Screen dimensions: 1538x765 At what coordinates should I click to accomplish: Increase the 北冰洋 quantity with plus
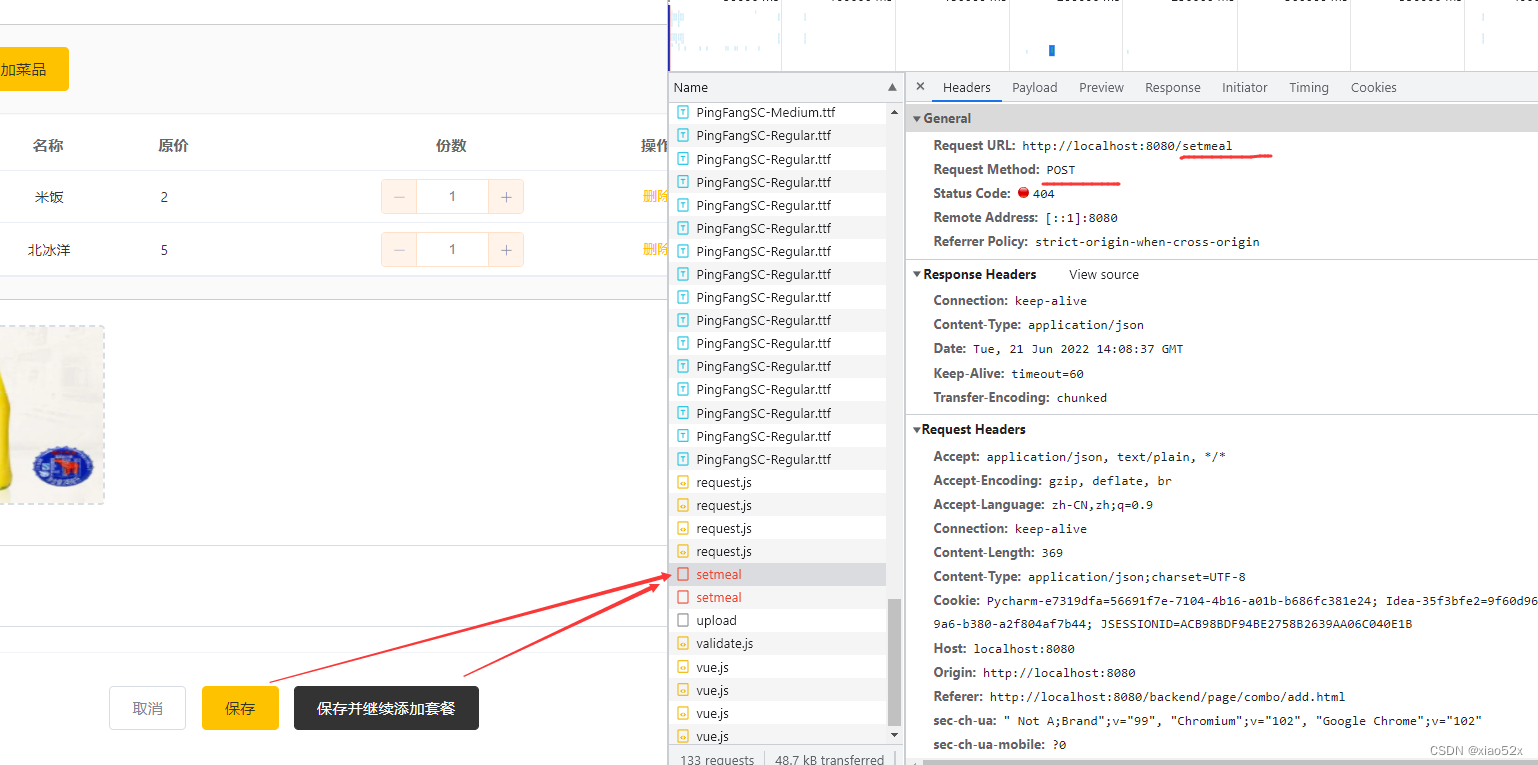(x=506, y=249)
